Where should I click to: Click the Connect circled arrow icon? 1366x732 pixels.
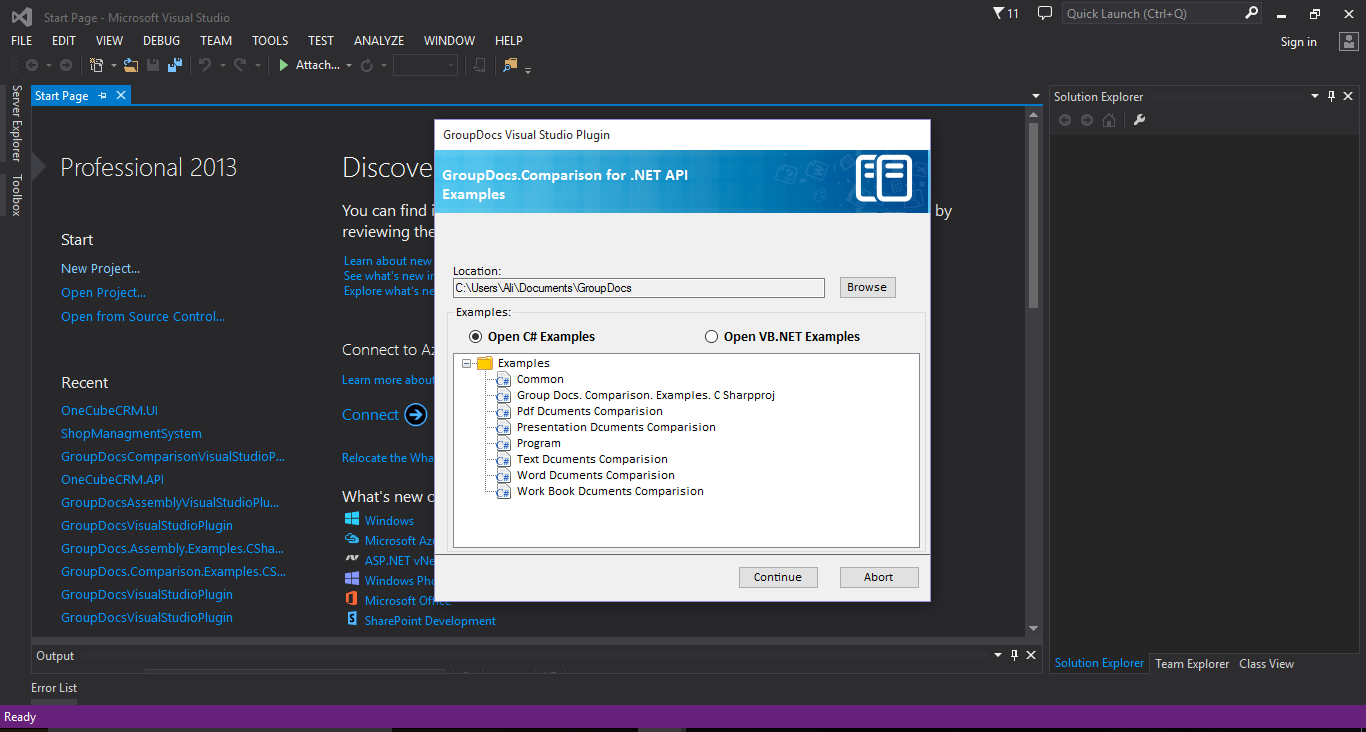pyautogui.click(x=416, y=414)
